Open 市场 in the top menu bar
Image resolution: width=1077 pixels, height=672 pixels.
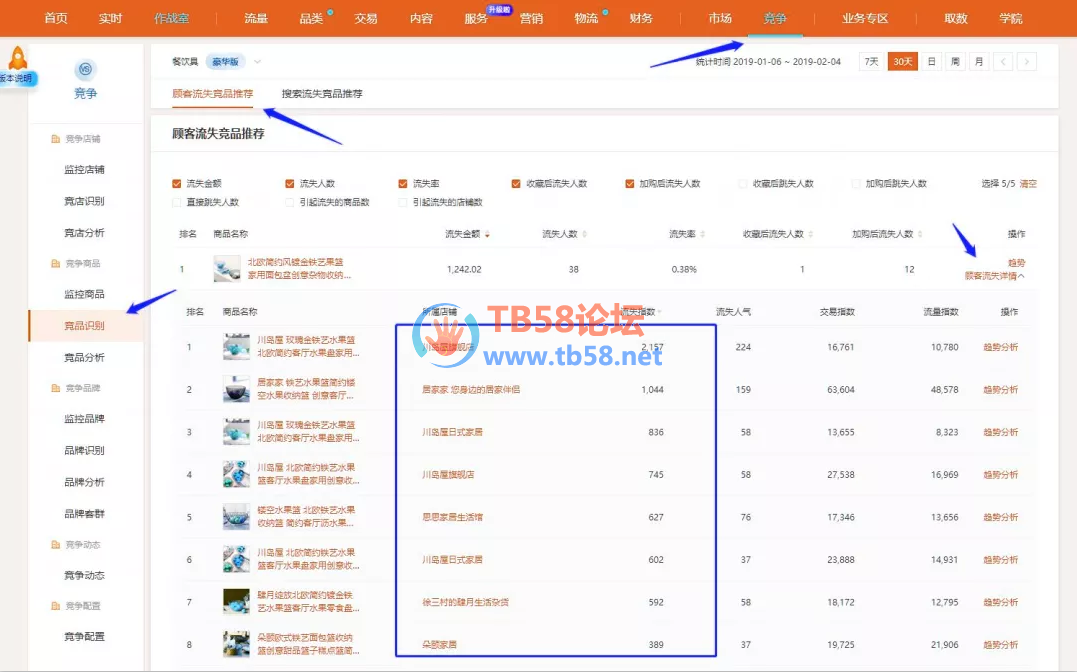tap(719, 18)
